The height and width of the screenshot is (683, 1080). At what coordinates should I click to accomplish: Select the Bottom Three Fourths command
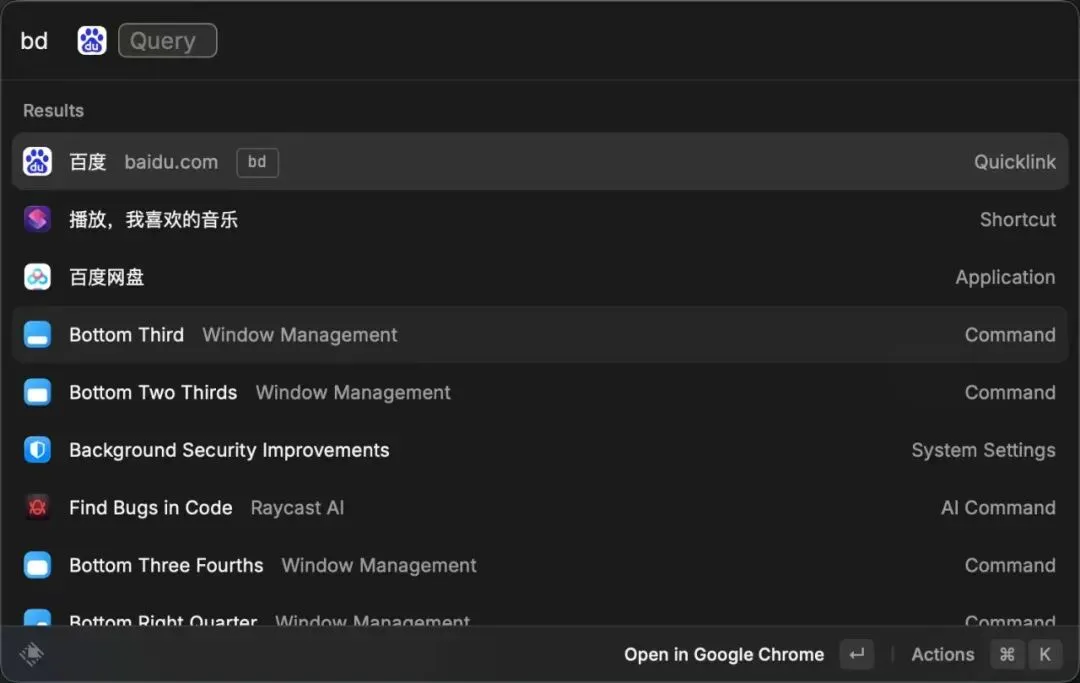tap(540, 565)
